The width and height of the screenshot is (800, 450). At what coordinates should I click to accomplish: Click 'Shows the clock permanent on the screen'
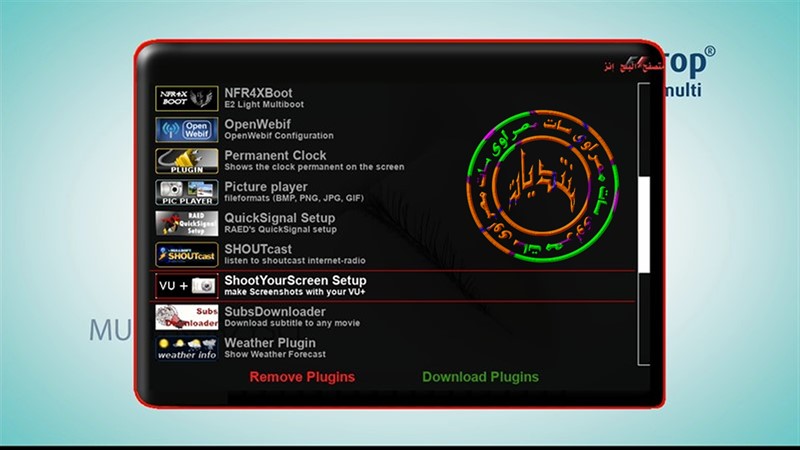click(x=314, y=167)
